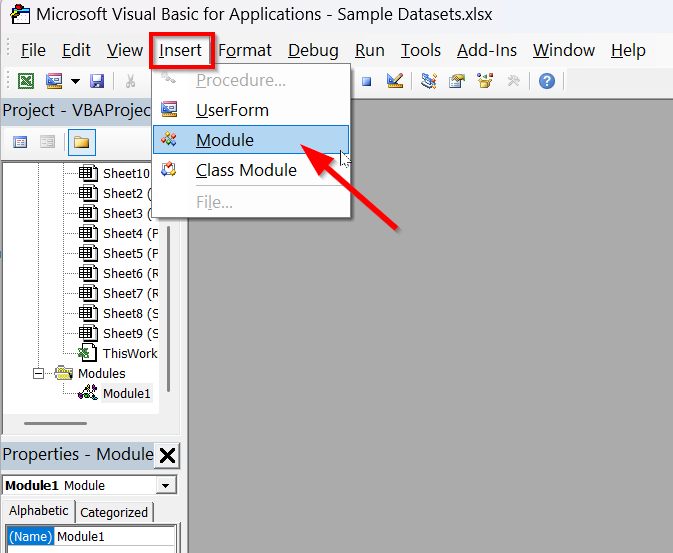Select Sheet2 in project tree
Screen dimensions: 673x553
pos(127,194)
